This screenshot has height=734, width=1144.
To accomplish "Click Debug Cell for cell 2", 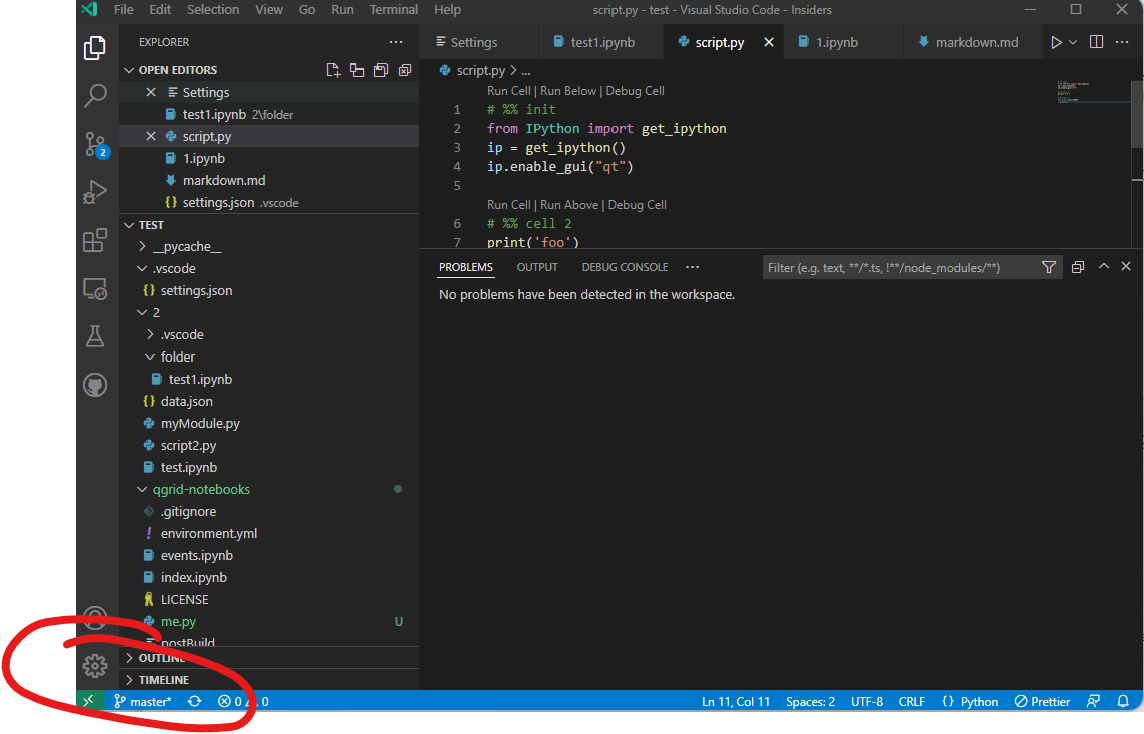I will [637, 204].
